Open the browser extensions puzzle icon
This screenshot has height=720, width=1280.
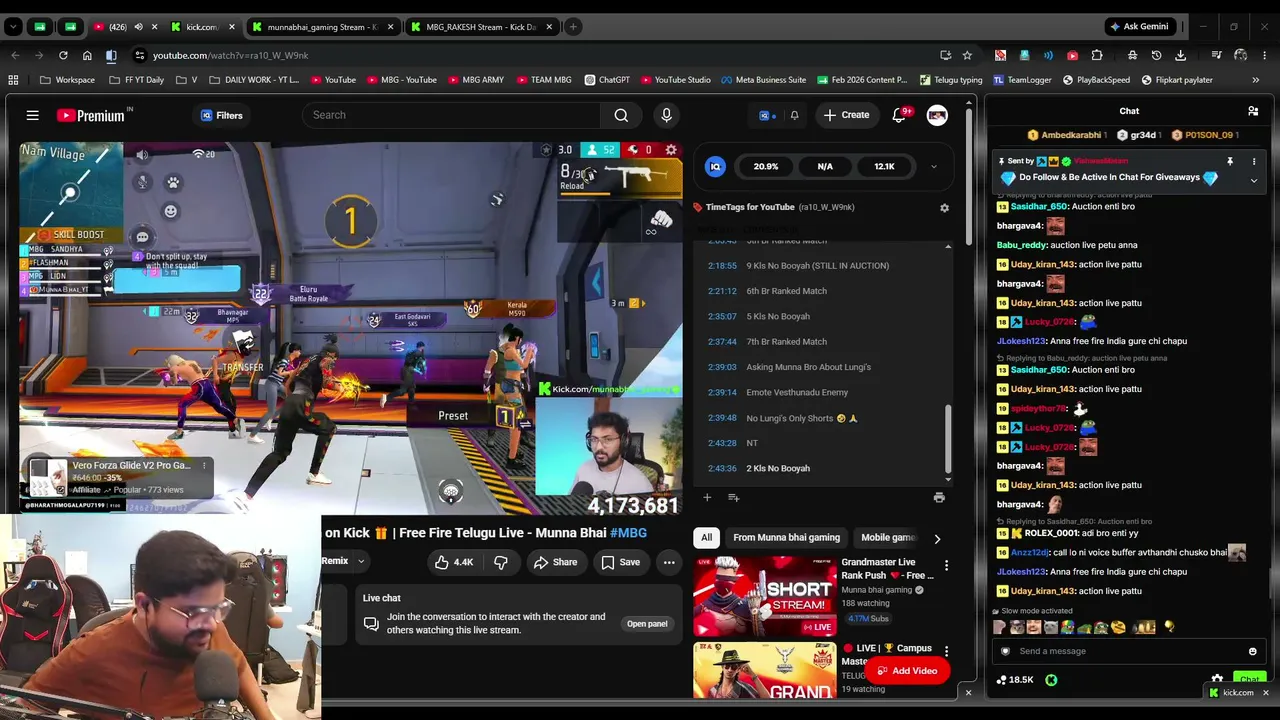[1097, 55]
